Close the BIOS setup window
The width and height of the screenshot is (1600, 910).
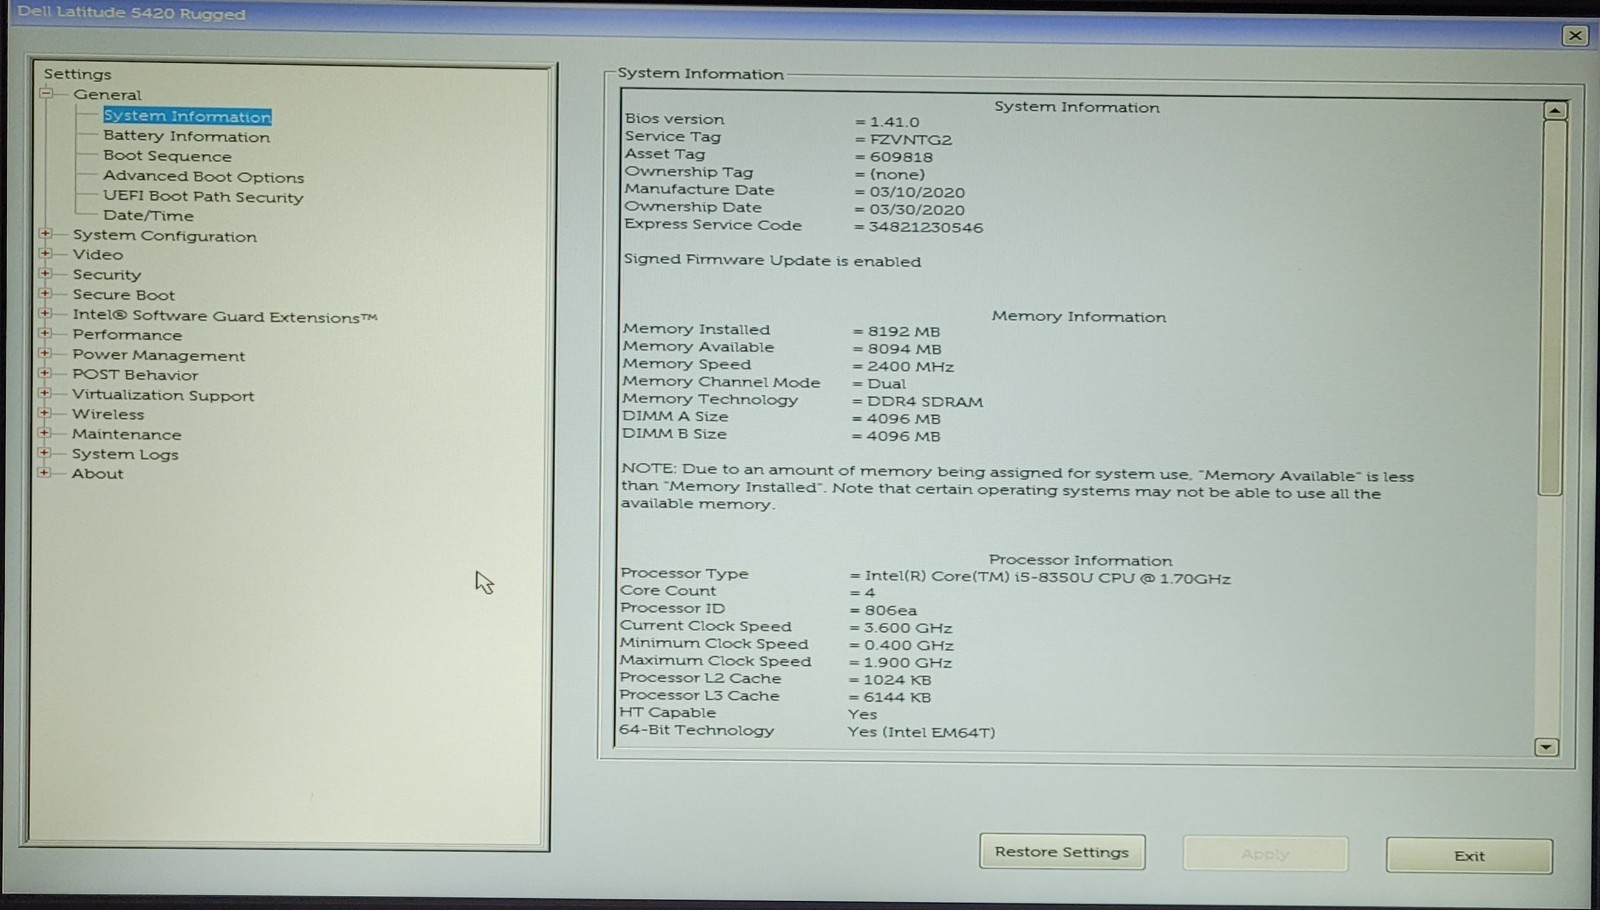(x=1575, y=35)
